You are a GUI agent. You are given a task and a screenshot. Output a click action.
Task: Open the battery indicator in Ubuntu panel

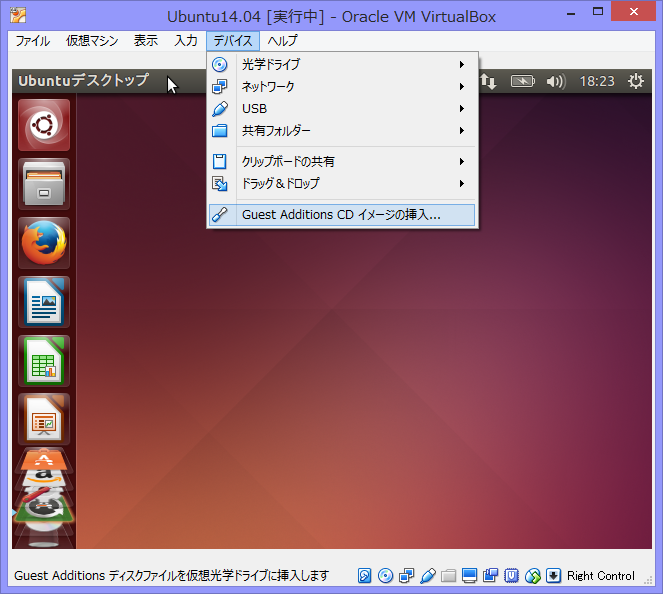click(523, 81)
